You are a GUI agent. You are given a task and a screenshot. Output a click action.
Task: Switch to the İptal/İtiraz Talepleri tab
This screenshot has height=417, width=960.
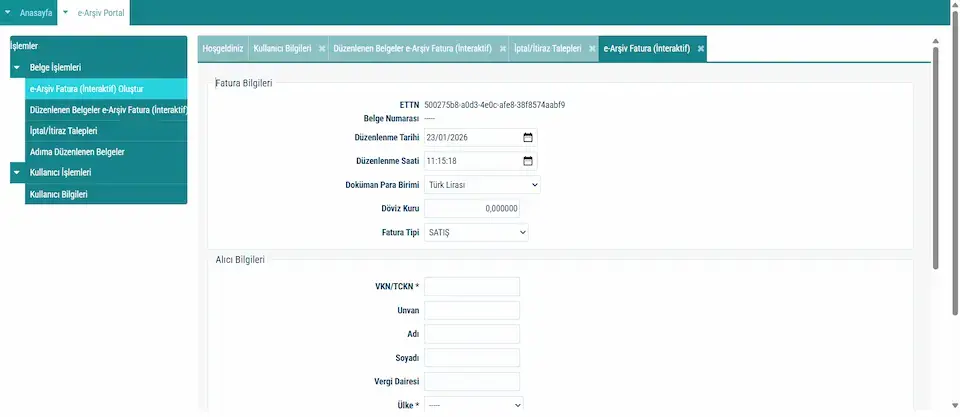click(x=547, y=49)
